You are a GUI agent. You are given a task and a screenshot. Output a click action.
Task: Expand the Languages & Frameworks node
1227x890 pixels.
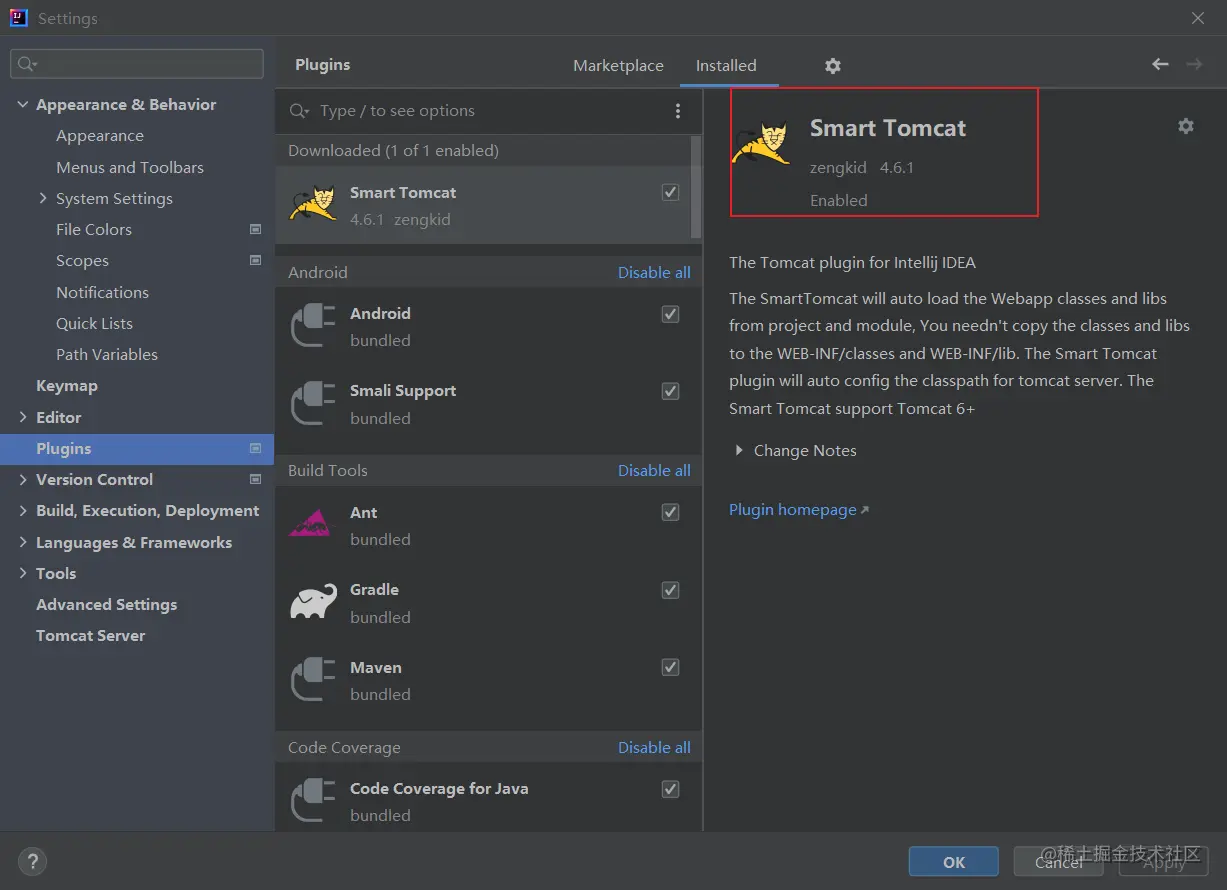pyautogui.click(x=23, y=542)
